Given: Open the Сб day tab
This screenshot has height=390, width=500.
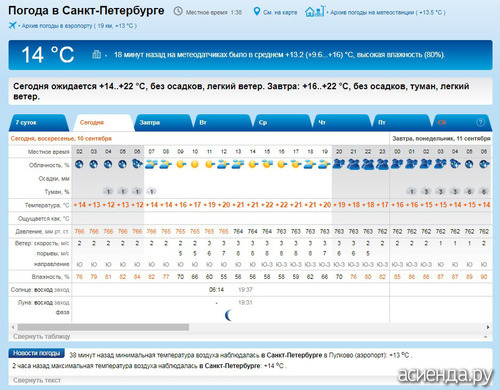Looking at the screenshot, I should point(461,123).
